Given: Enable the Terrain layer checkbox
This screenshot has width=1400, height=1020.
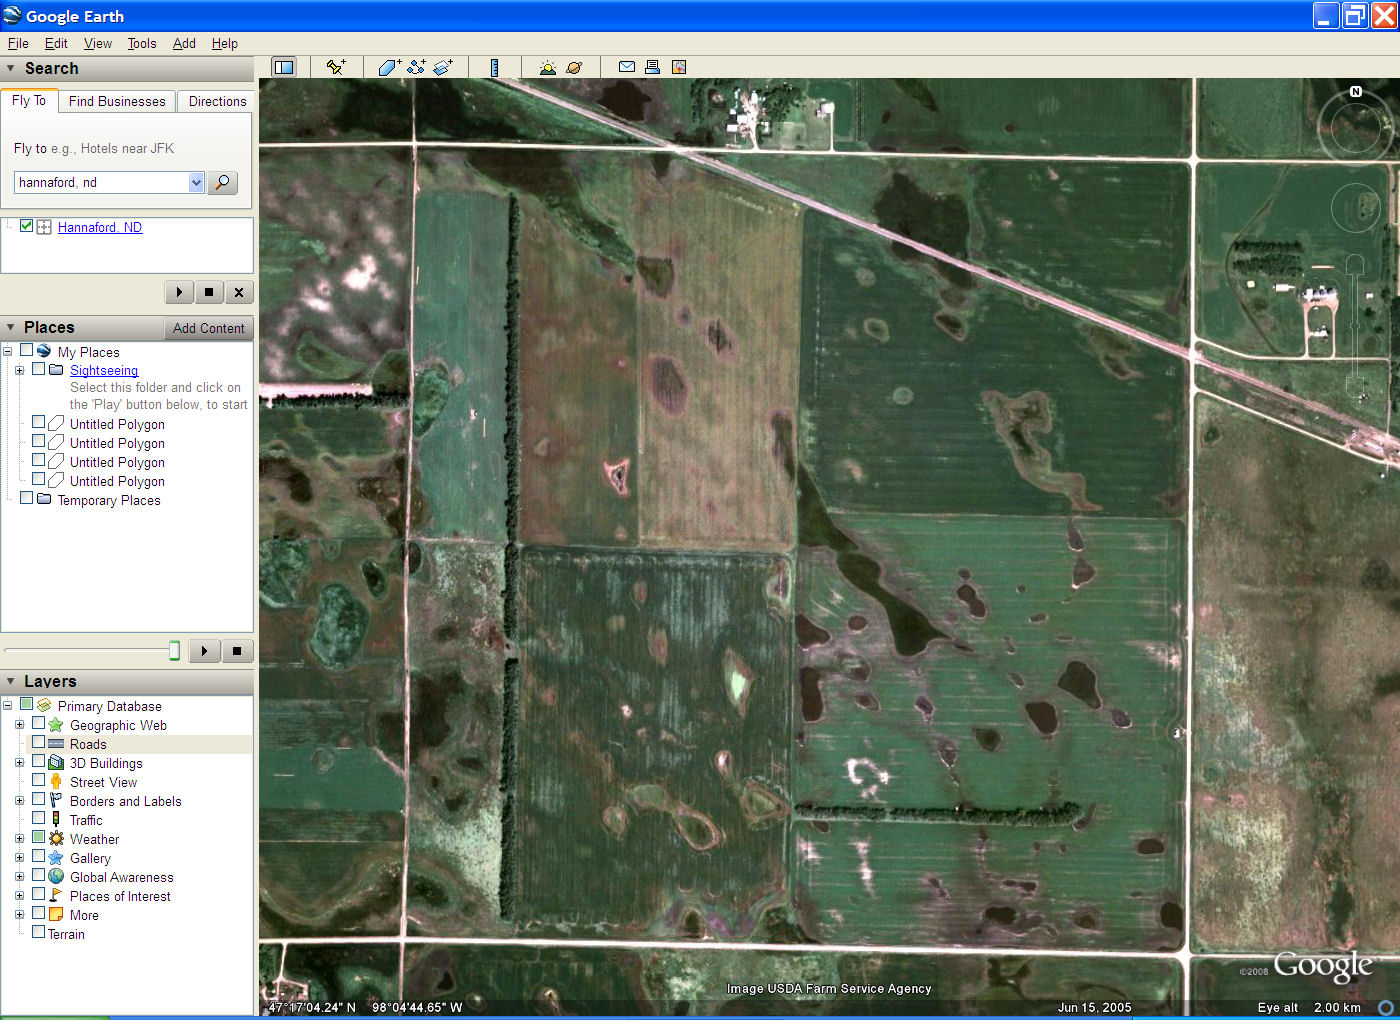Looking at the screenshot, I should click(x=39, y=933).
